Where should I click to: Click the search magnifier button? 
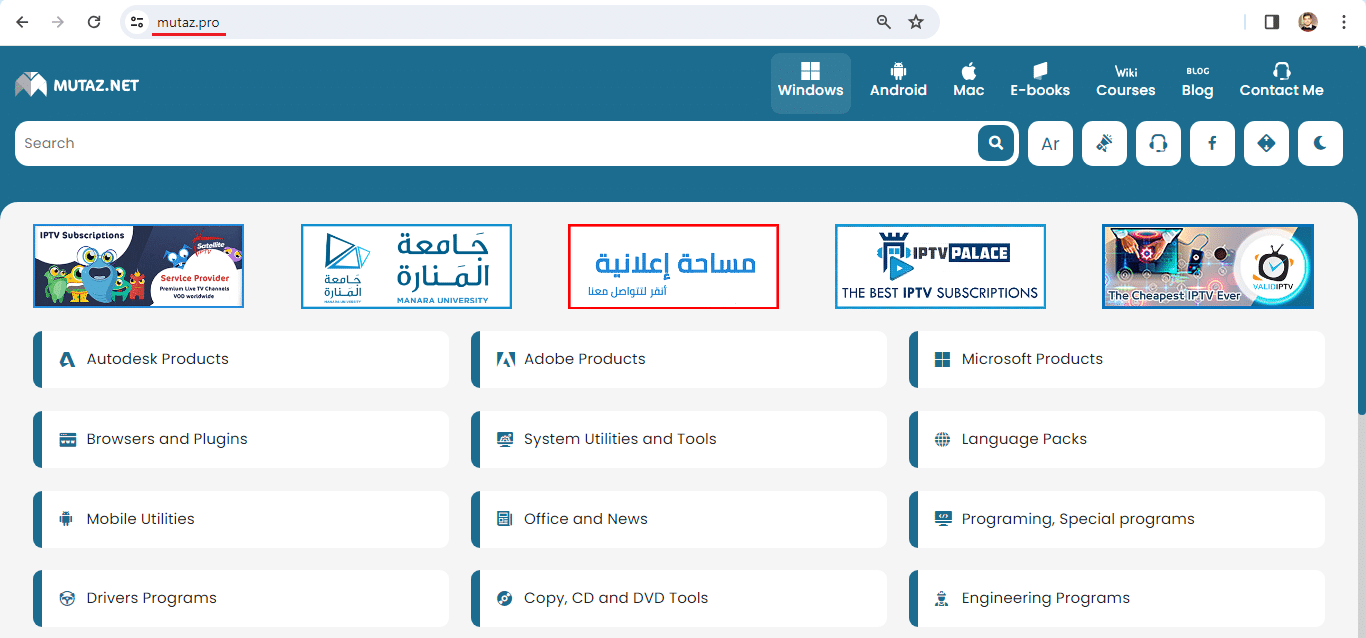pyautogui.click(x=995, y=143)
